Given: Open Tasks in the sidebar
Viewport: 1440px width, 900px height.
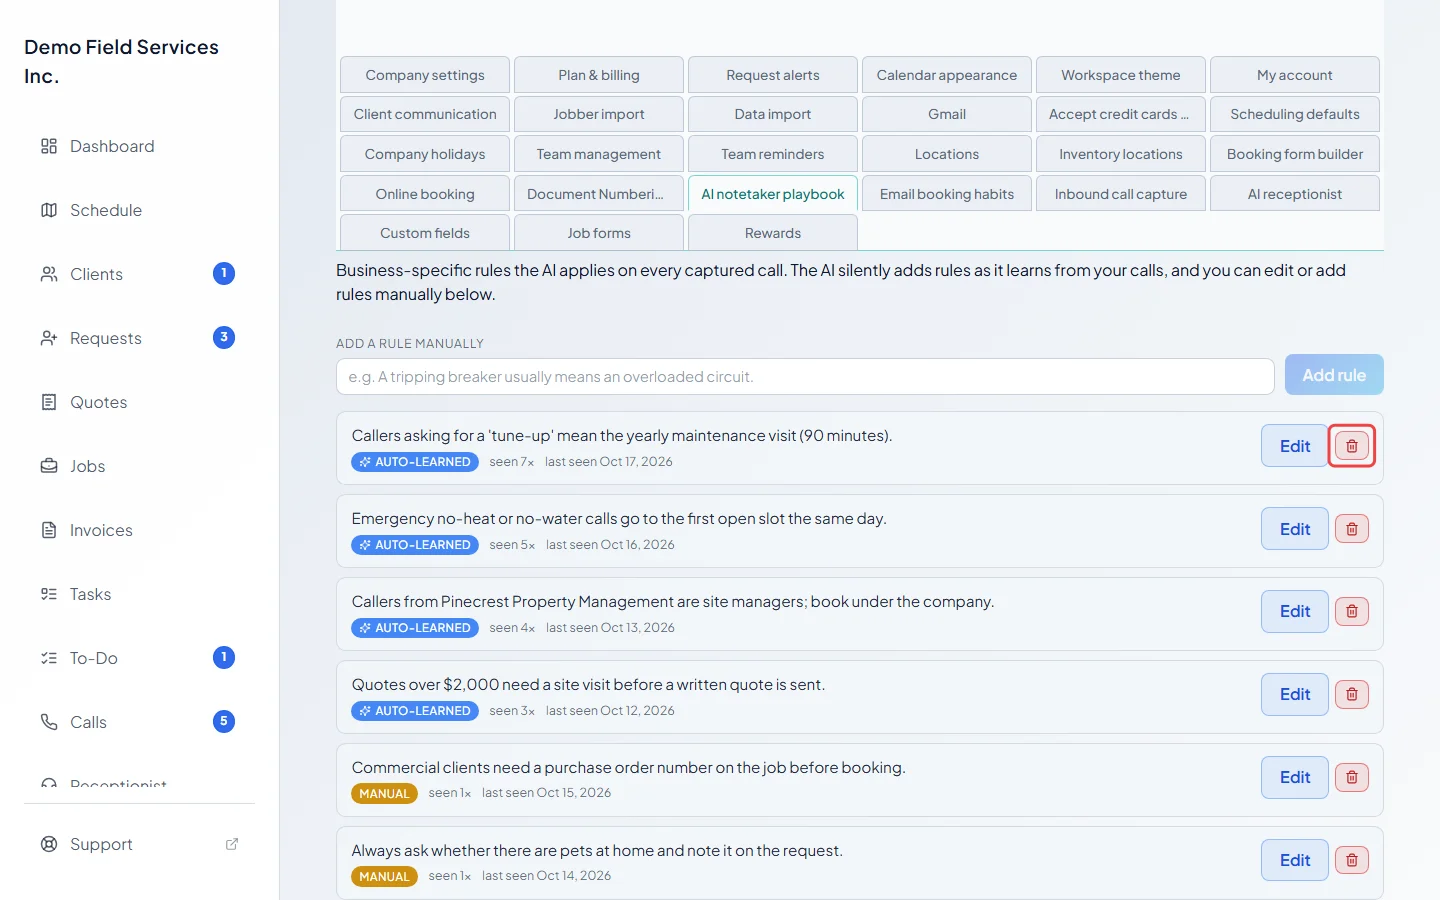Looking at the screenshot, I should point(139,594).
